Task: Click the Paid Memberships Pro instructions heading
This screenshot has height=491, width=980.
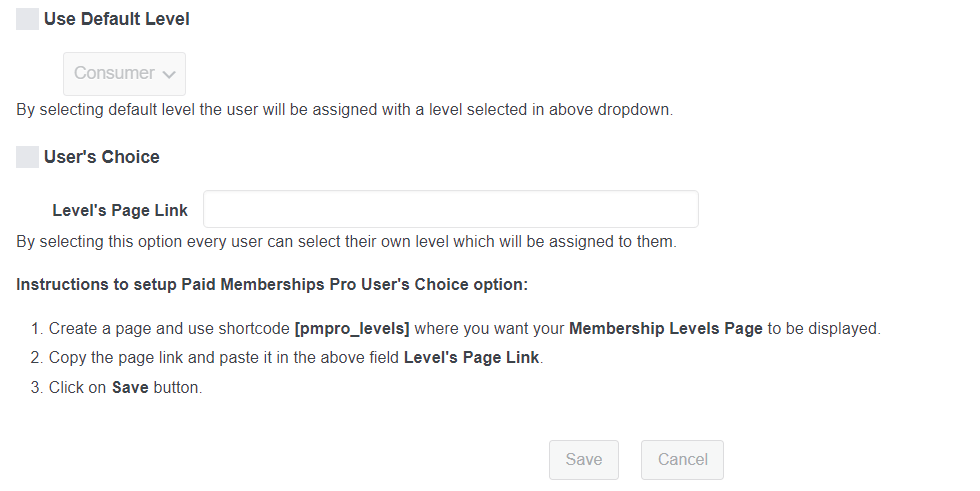Action: [x=271, y=285]
